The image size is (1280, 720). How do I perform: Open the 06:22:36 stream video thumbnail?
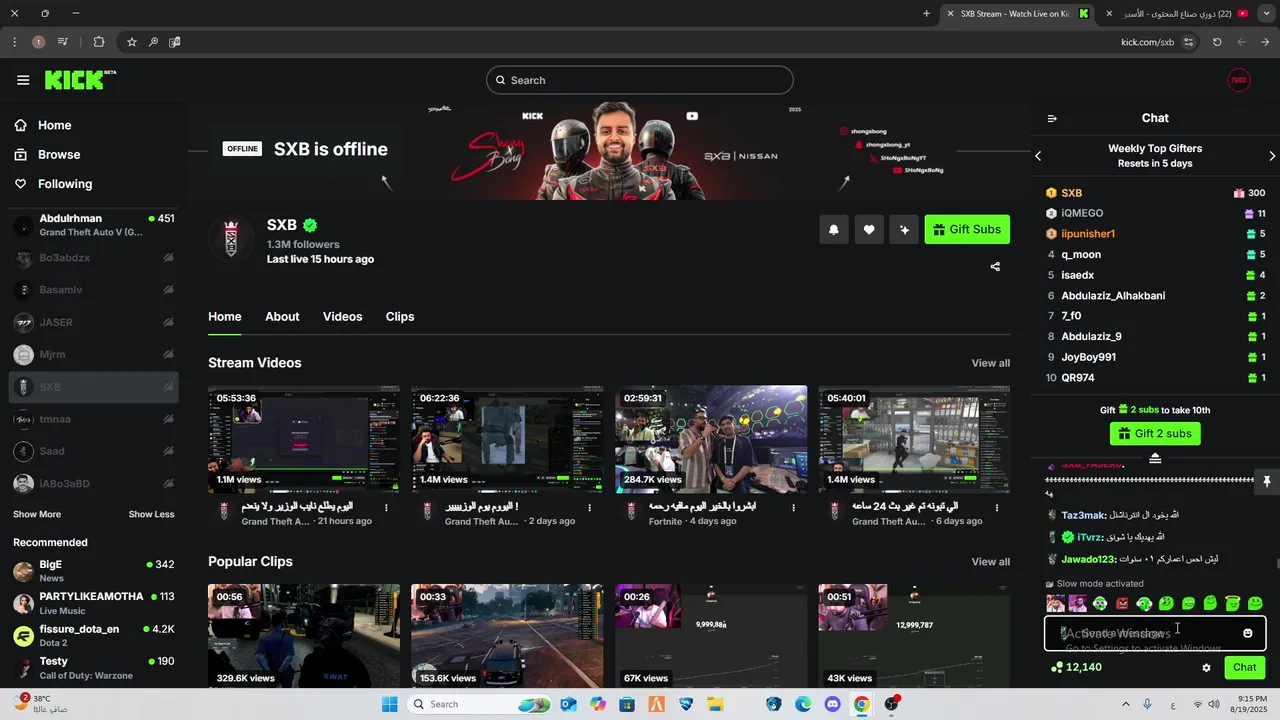tap(507, 439)
